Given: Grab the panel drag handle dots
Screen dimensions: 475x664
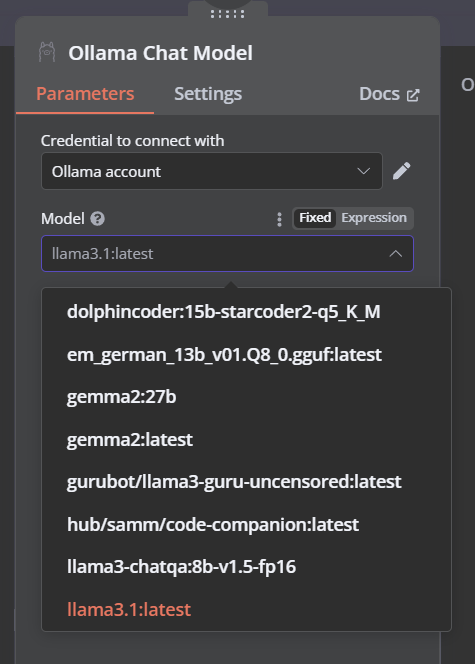Looking at the screenshot, I should pyautogui.click(x=227, y=14).
